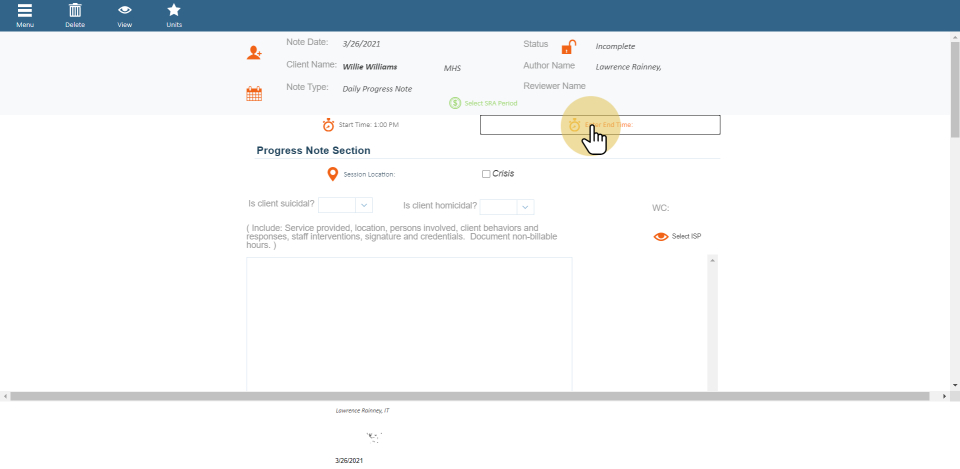The width and height of the screenshot is (960, 469).
Task: Click the page vertical scrollbar down arrow
Action: point(955,385)
